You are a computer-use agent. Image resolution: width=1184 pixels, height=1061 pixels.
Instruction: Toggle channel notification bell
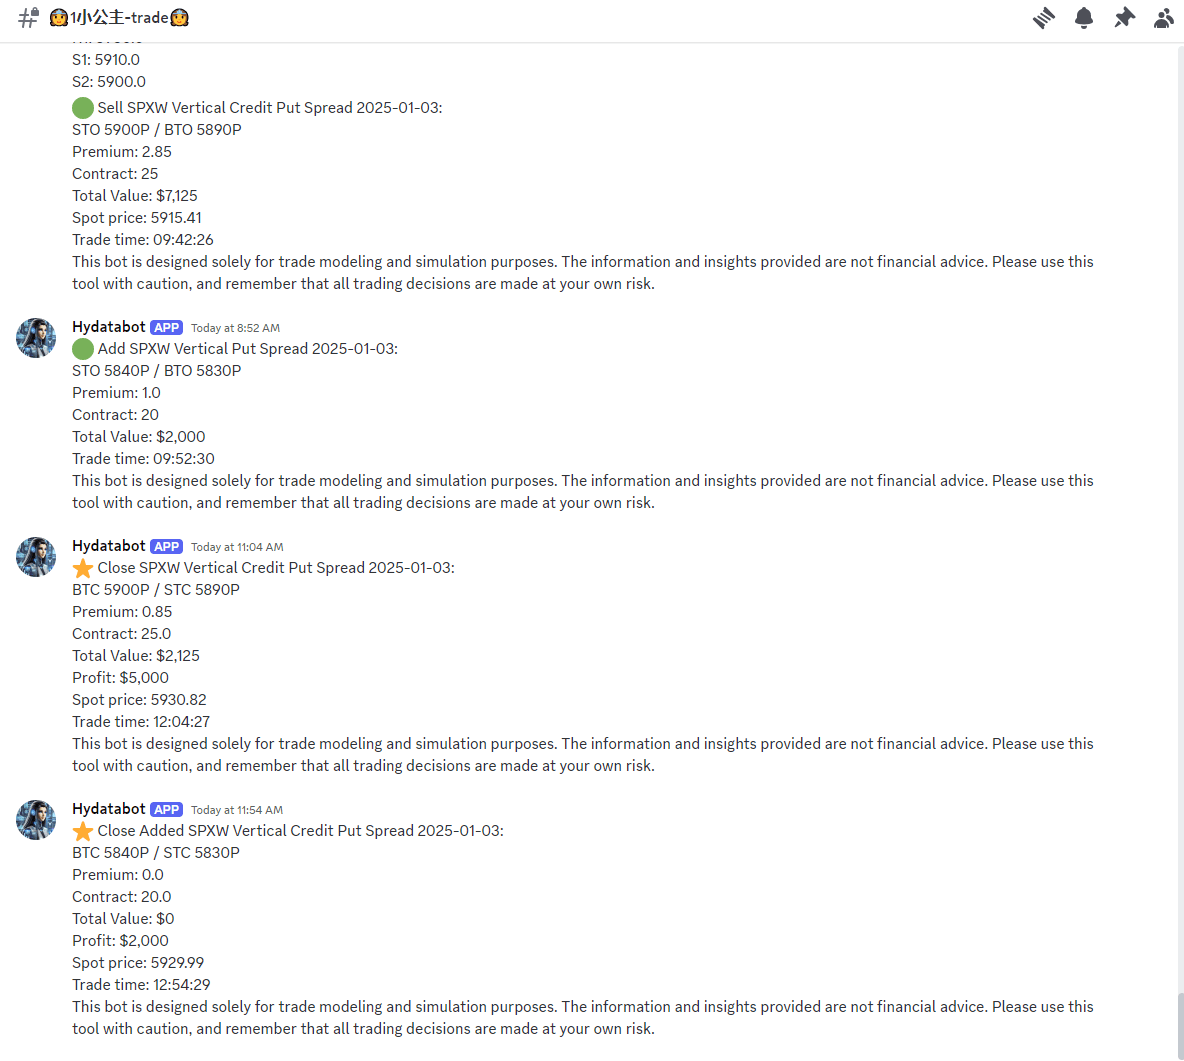1084,18
